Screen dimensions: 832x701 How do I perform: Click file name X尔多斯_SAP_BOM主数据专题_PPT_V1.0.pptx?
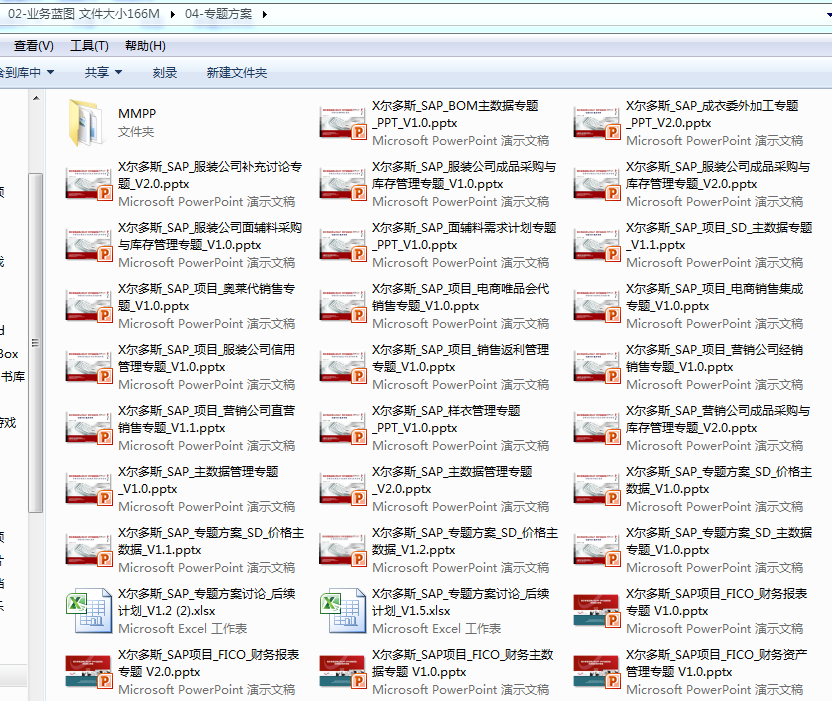(x=455, y=114)
